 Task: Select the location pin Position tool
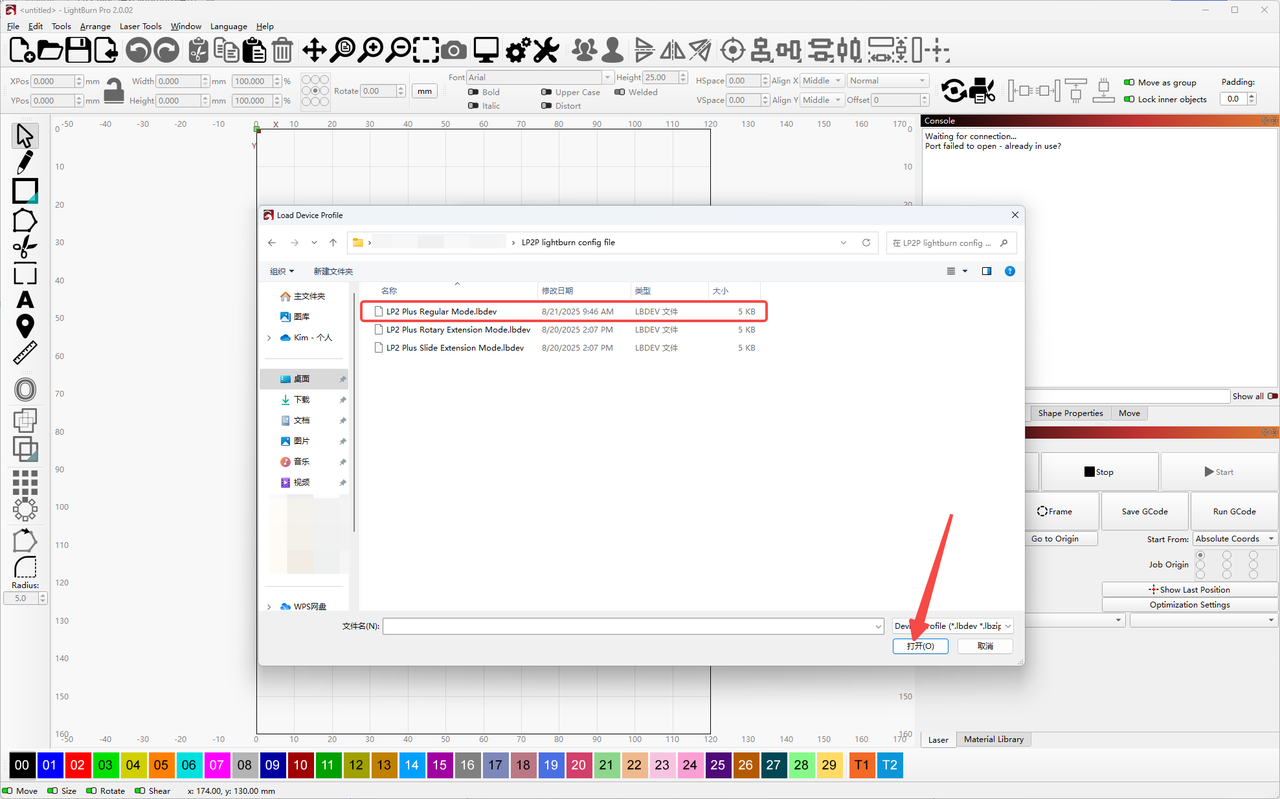25,326
